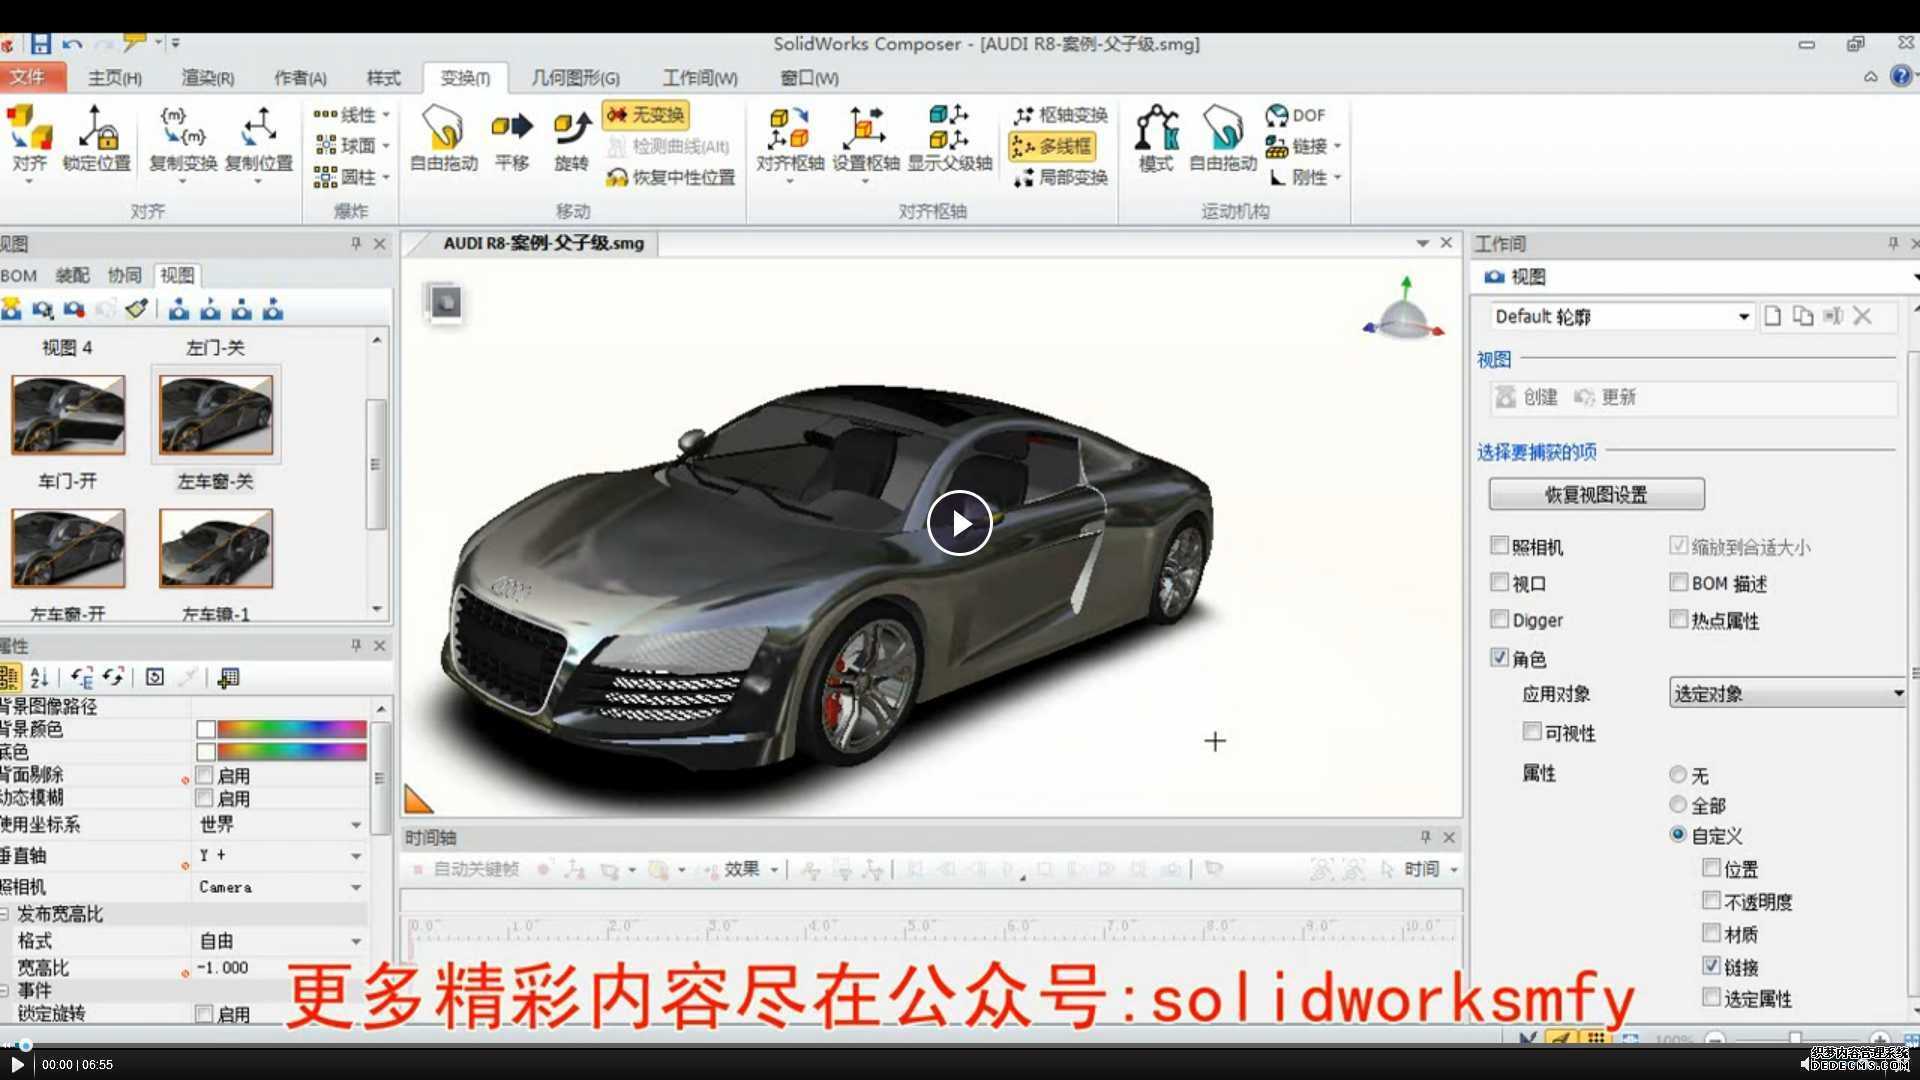Open the 车门-开 view thumbnail
This screenshot has width=1920, height=1080.
pos(68,415)
